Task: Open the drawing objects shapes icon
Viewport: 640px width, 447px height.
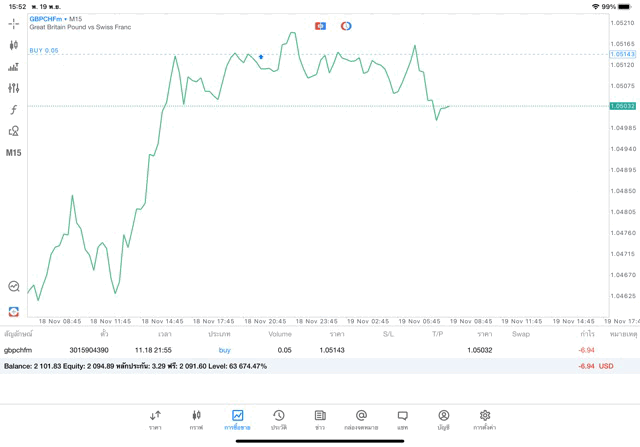Action: (13, 131)
